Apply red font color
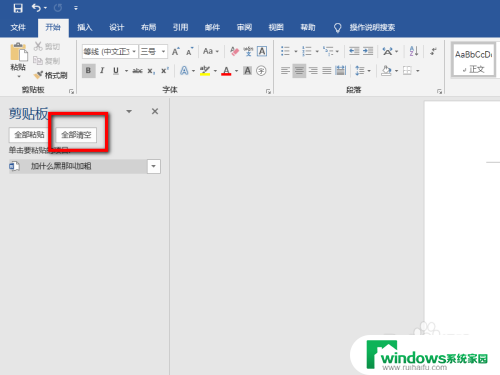This screenshot has height=375, width=500. click(x=226, y=71)
